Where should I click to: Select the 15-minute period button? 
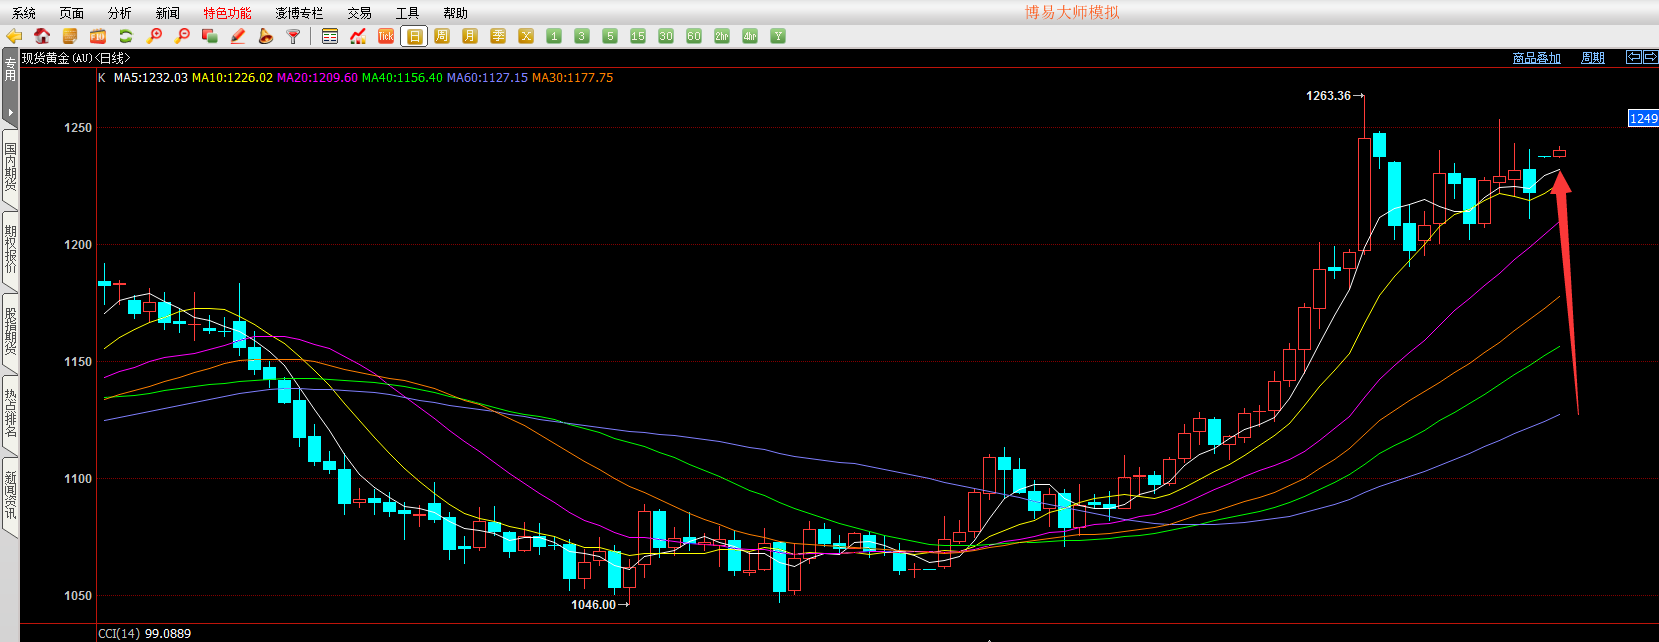[638, 36]
